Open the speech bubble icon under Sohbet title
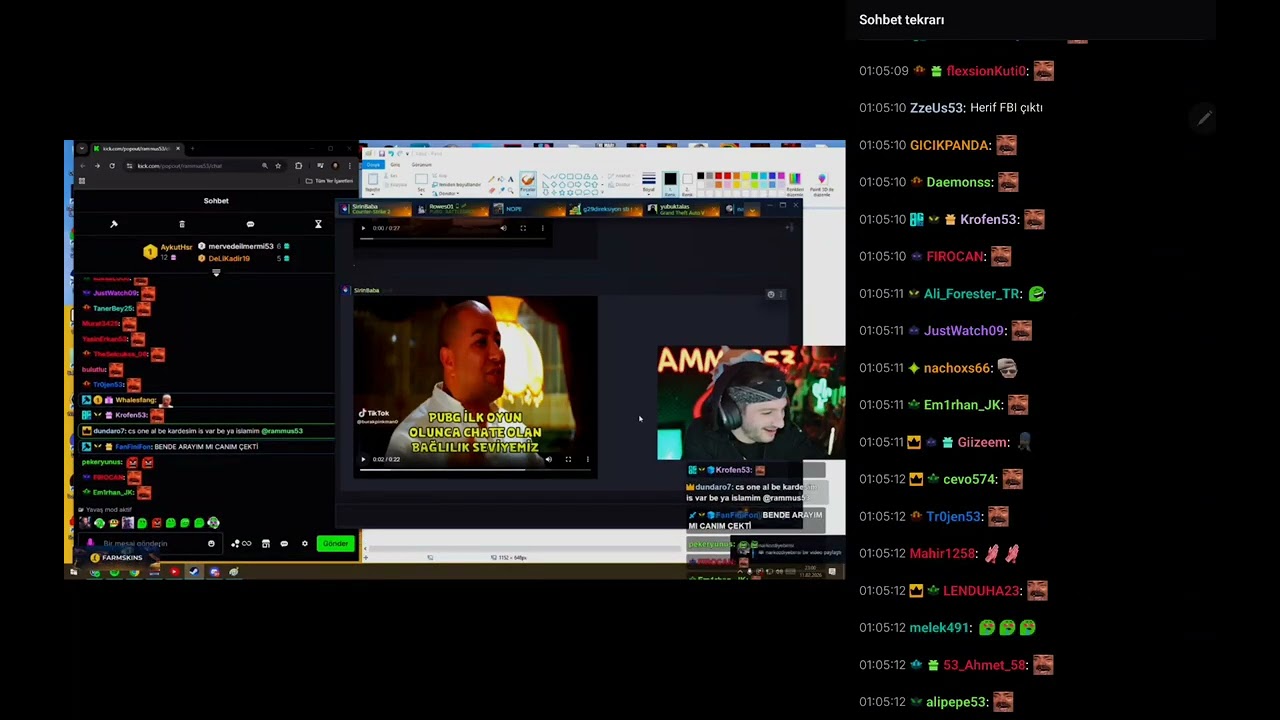This screenshot has width=1280, height=720. coord(250,224)
